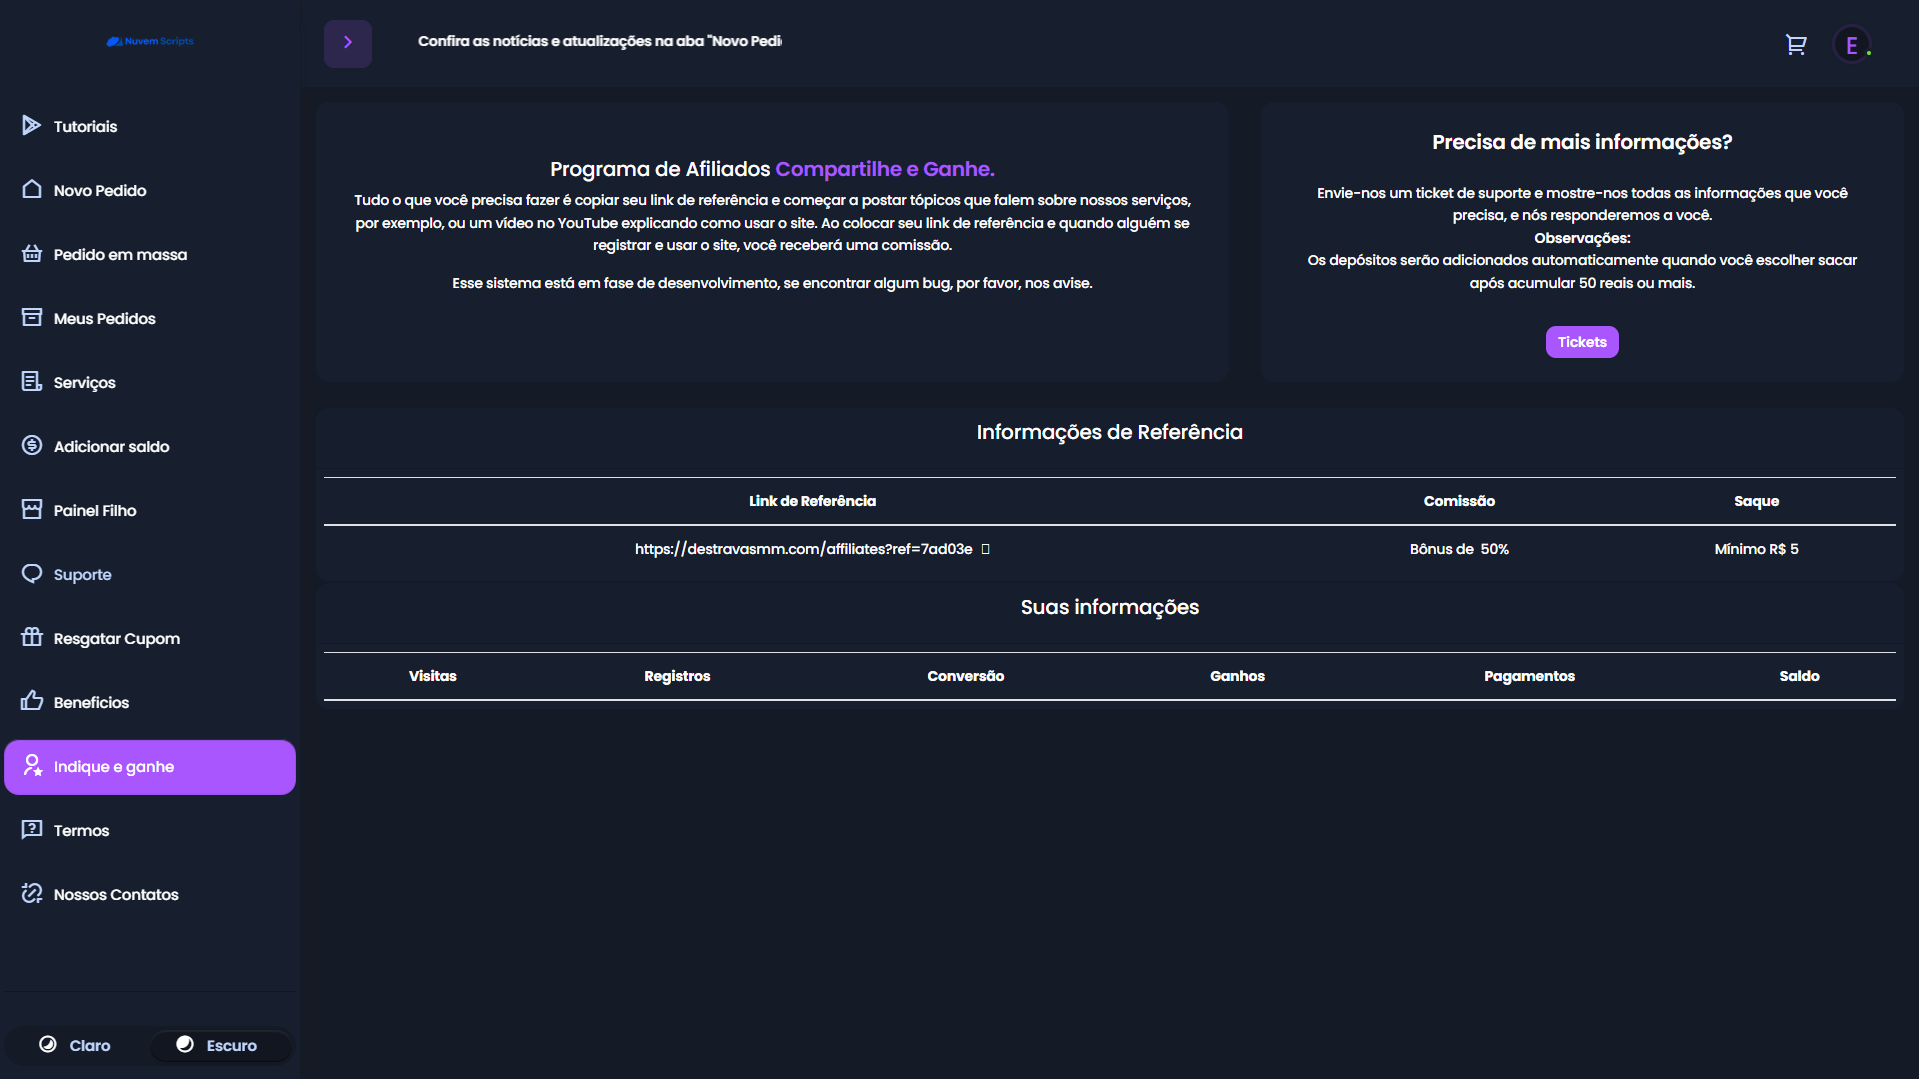Image resolution: width=1919 pixels, height=1079 pixels.
Task: Select Pedido em massa in sidebar
Action: pos(120,254)
